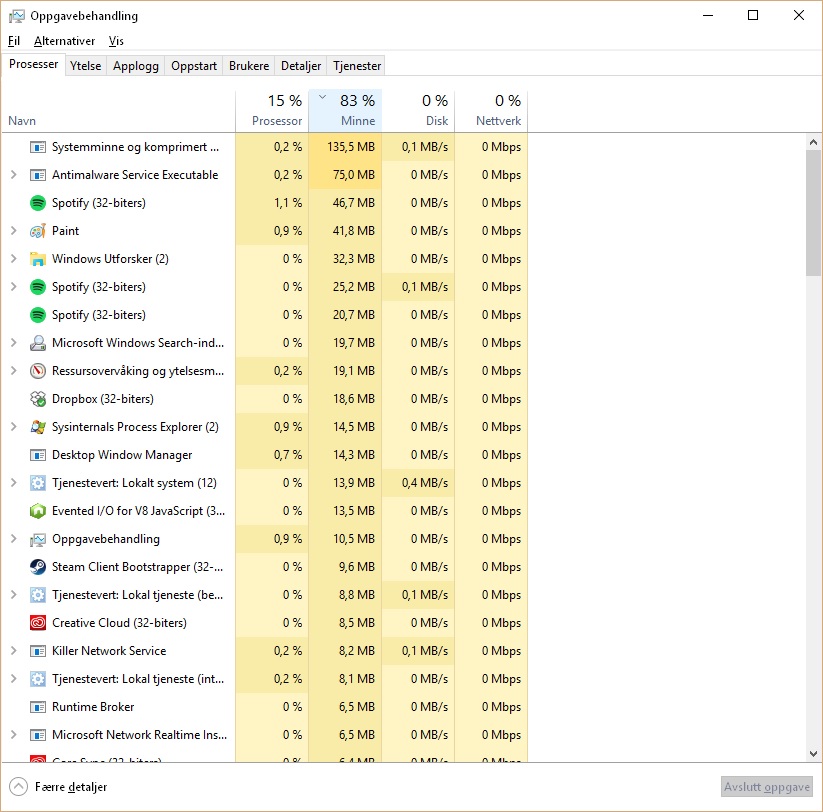Expand the Microsoft Windows Search-indexer group
The width and height of the screenshot is (823, 812).
[x=14, y=343]
